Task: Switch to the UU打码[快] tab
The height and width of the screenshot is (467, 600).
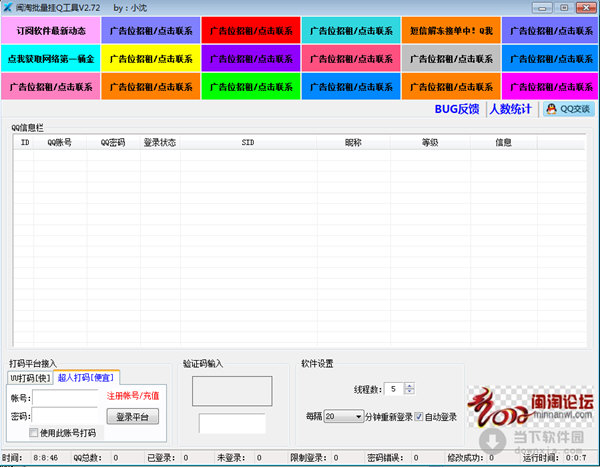Action: pos(30,378)
